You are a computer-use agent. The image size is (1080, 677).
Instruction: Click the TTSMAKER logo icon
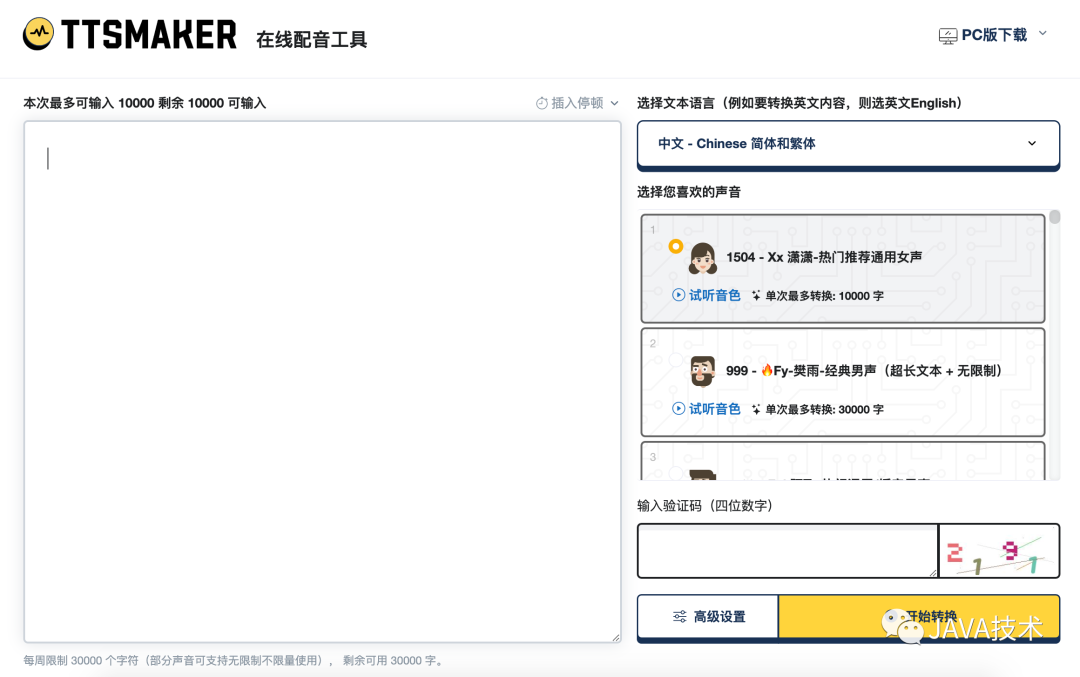pyautogui.click(x=40, y=33)
